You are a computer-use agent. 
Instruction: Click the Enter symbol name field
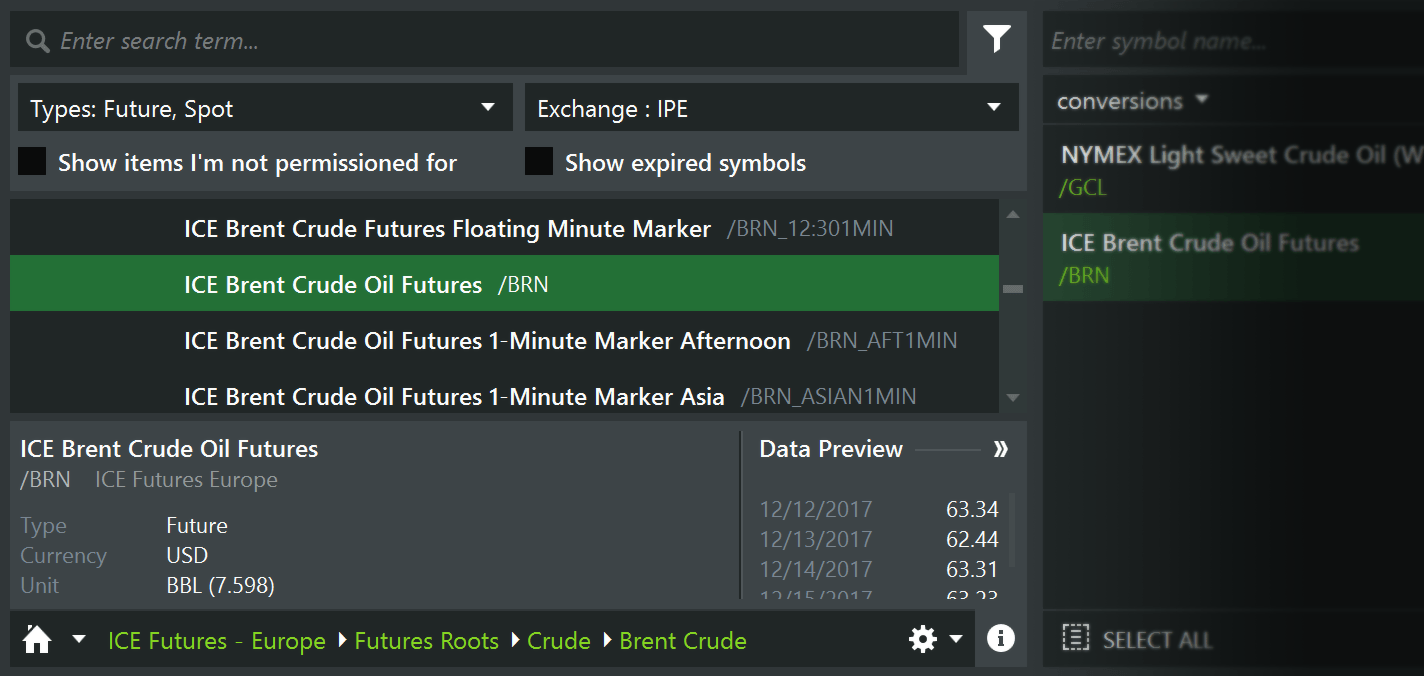tap(1233, 41)
